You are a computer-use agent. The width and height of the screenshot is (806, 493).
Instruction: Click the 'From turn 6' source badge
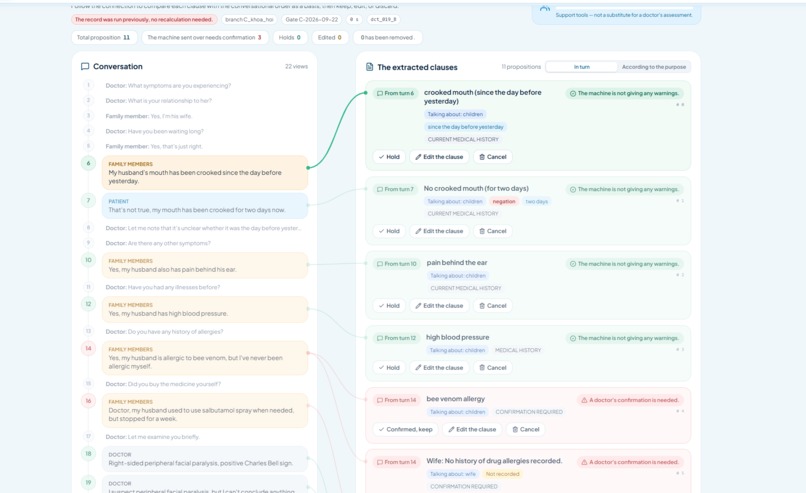coord(395,93)
